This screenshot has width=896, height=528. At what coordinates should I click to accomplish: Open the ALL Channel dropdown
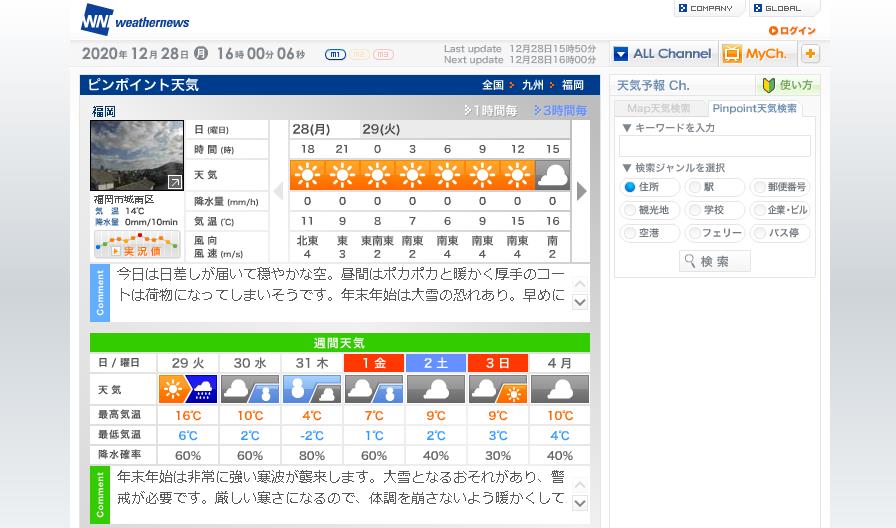tap(663, 54)
